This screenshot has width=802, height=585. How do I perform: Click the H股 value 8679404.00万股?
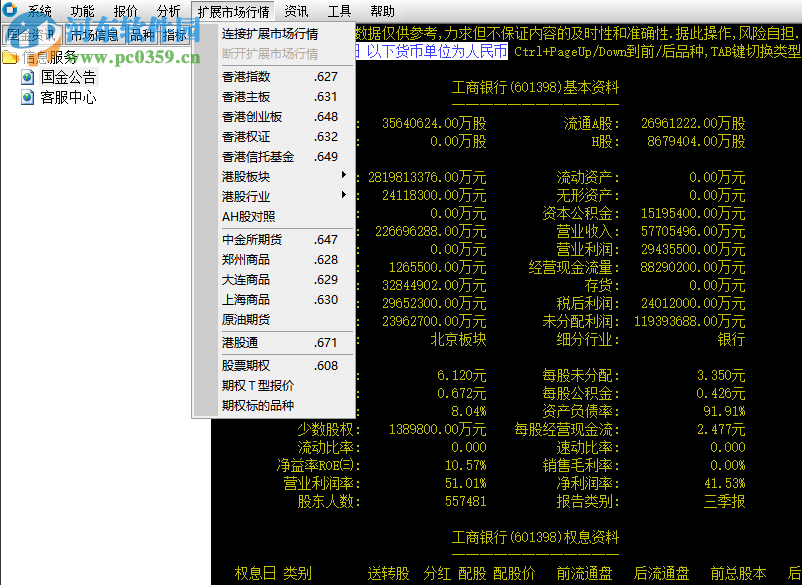tap(696, 141)
